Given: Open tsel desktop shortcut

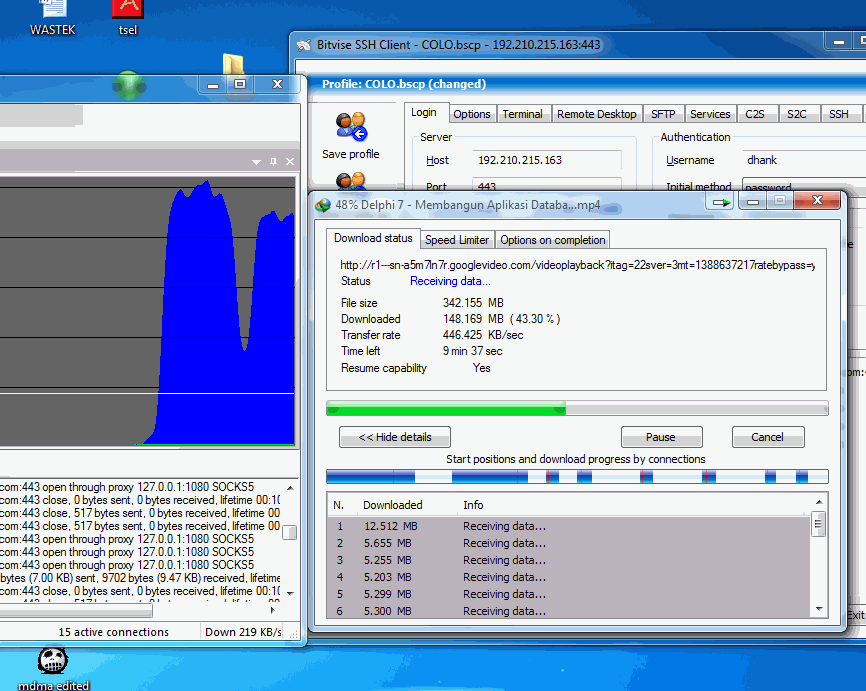Looking at the screenshot, I should pos(128,18).
